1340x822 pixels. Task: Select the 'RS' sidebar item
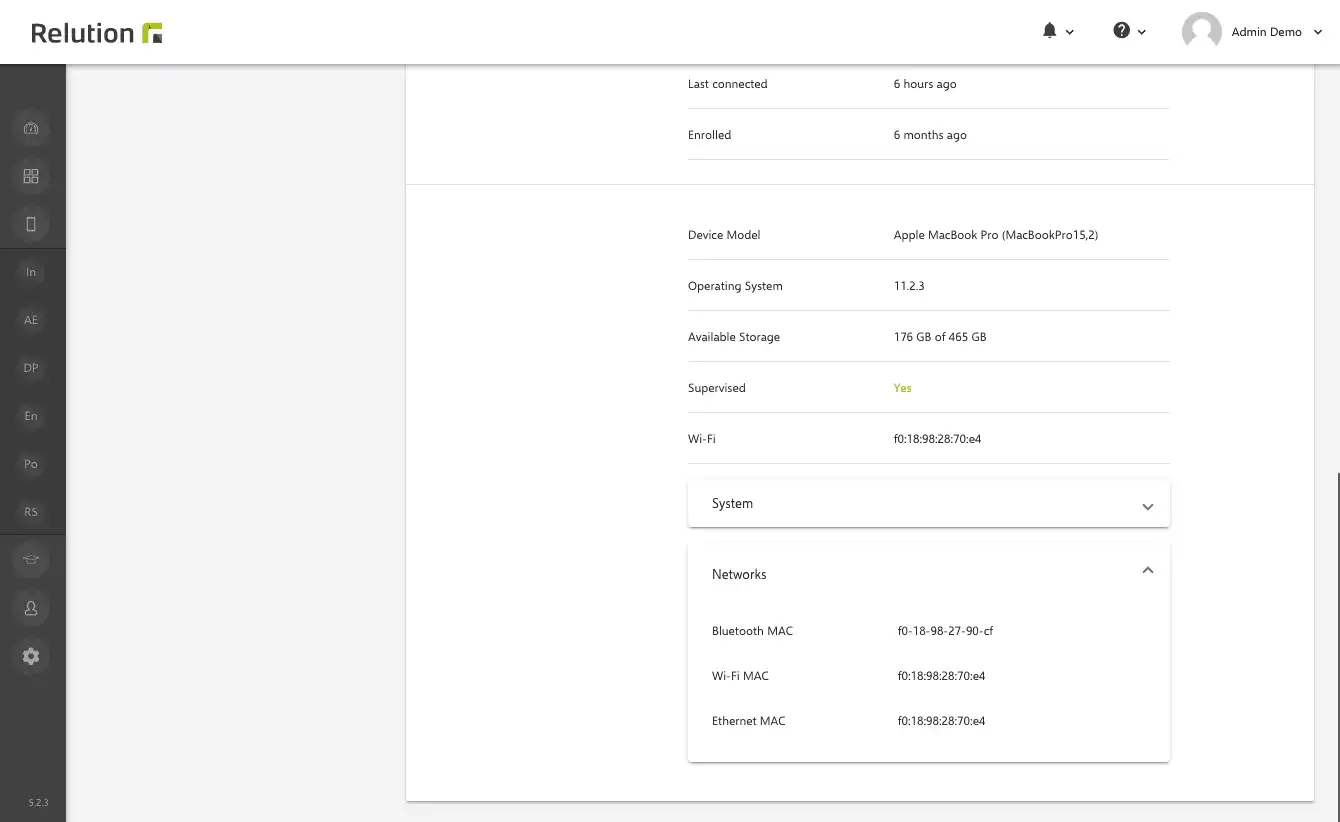click(31, 512)
